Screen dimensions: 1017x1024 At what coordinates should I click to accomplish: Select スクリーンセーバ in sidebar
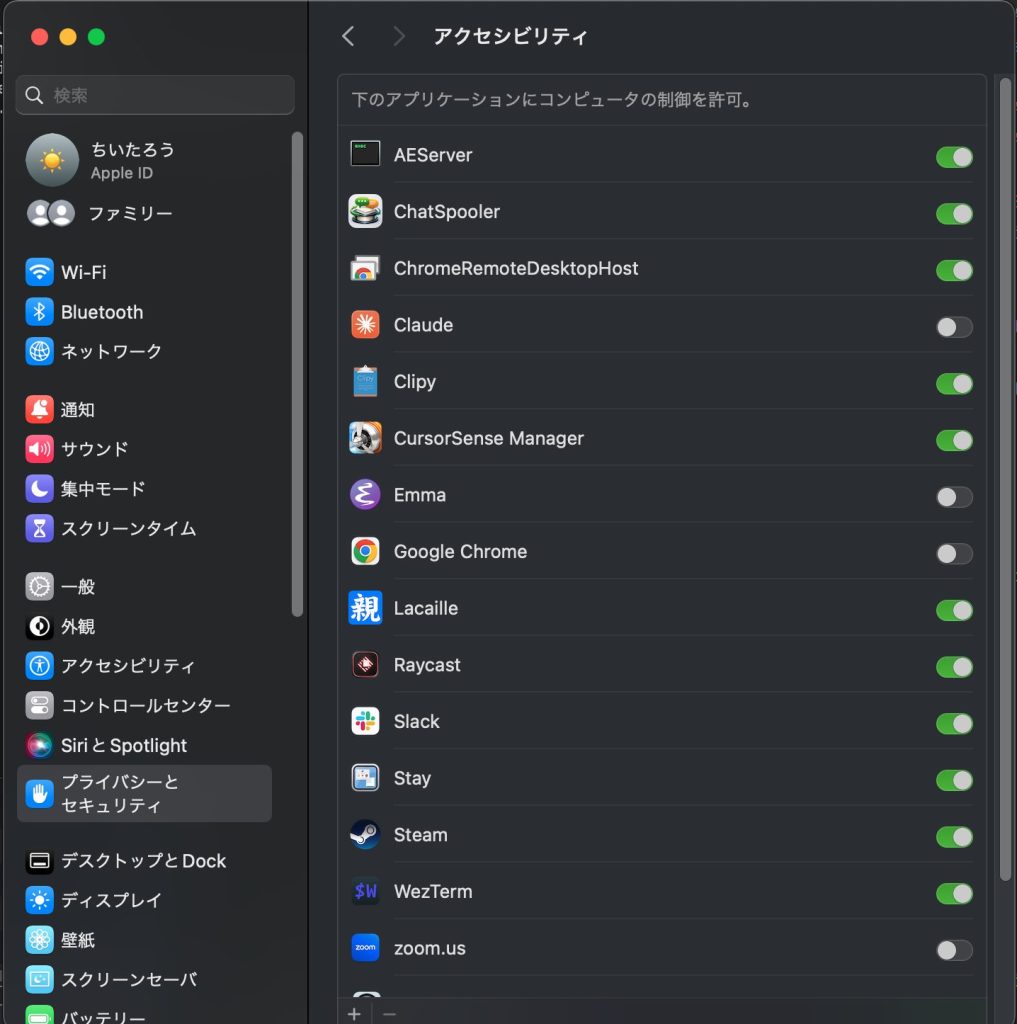point(144,979)
